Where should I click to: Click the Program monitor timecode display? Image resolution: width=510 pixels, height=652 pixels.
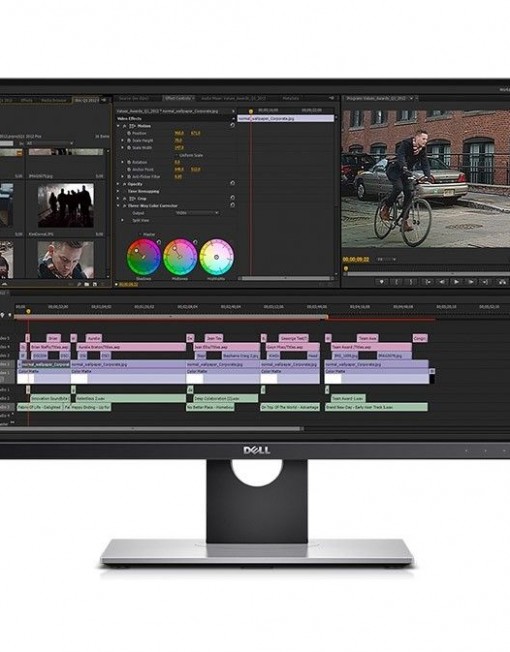(356, 259)
